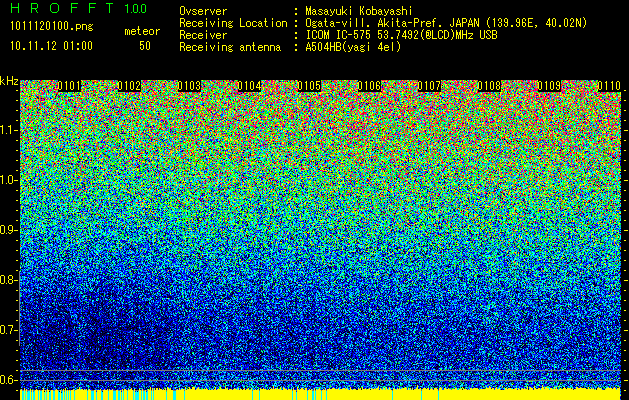
Task: Click the 0101 time marker
Action: pyautogui.click(x=69, y=86)
